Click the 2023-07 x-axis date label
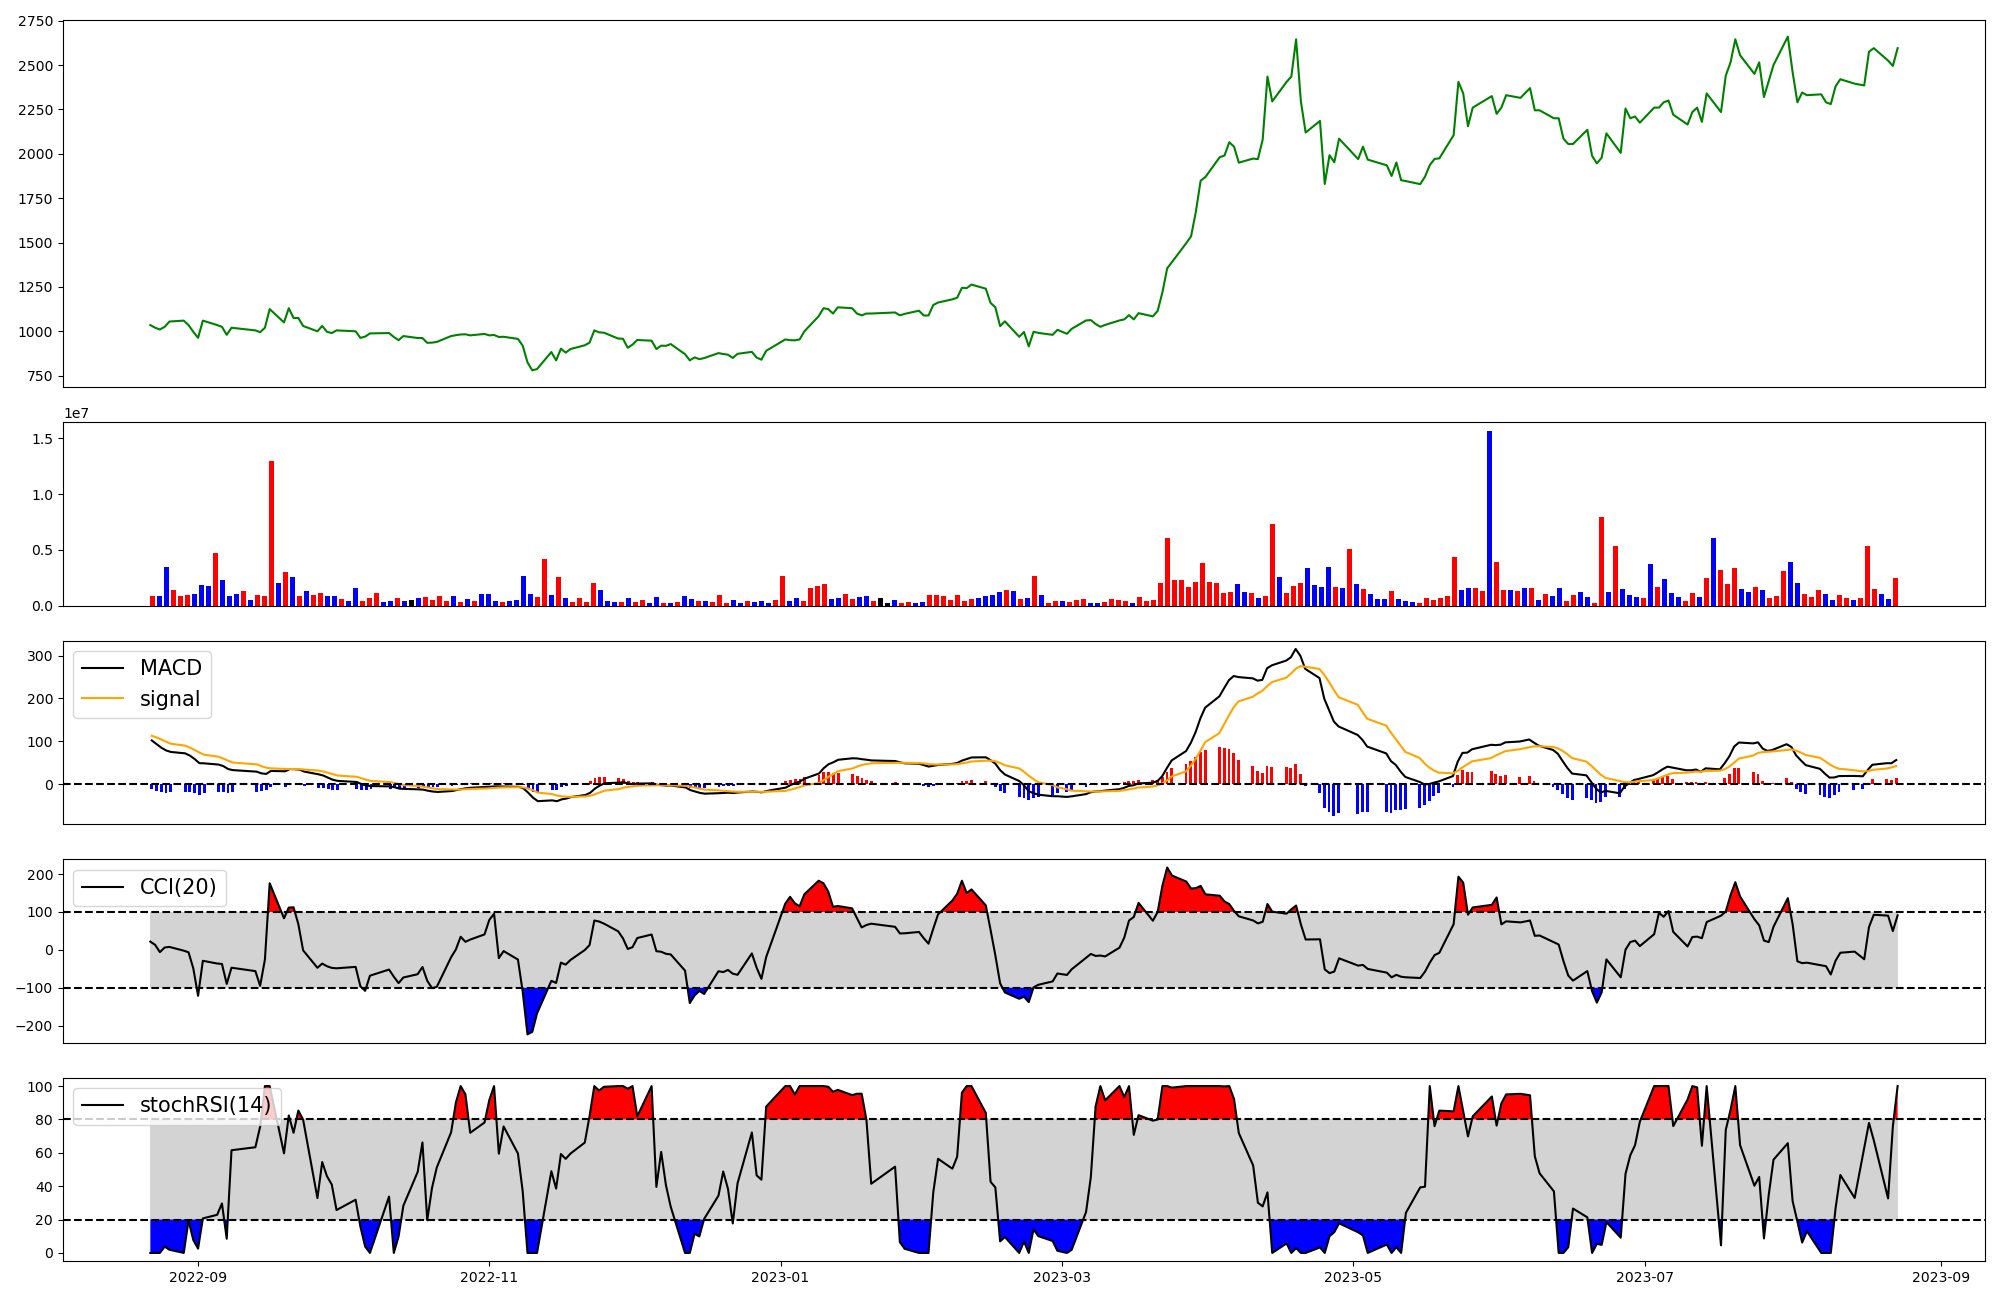2000x1300 pixels. 1644,1277
